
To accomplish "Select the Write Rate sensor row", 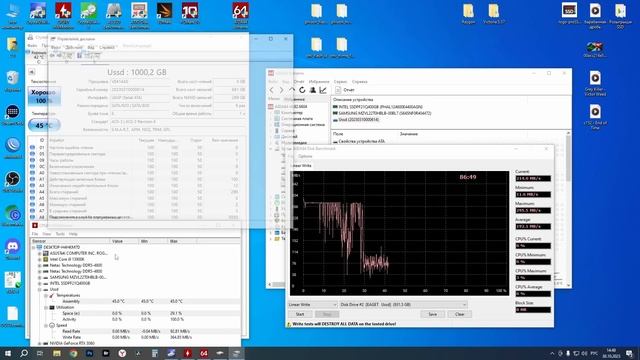I will (136, 338).
